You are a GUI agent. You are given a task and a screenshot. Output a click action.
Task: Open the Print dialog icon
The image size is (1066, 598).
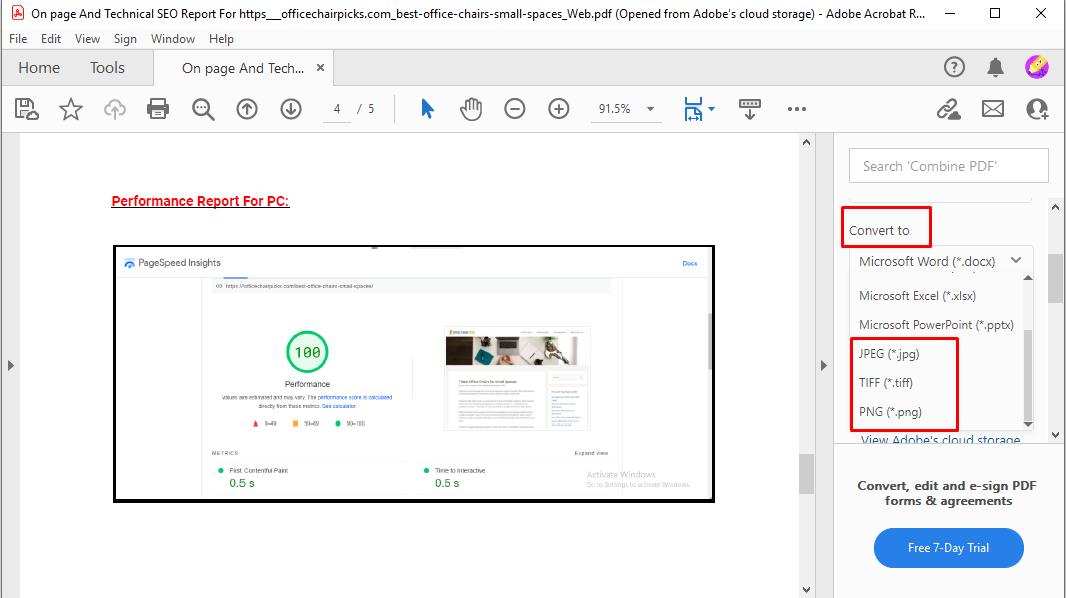click(x=158, y=108)
